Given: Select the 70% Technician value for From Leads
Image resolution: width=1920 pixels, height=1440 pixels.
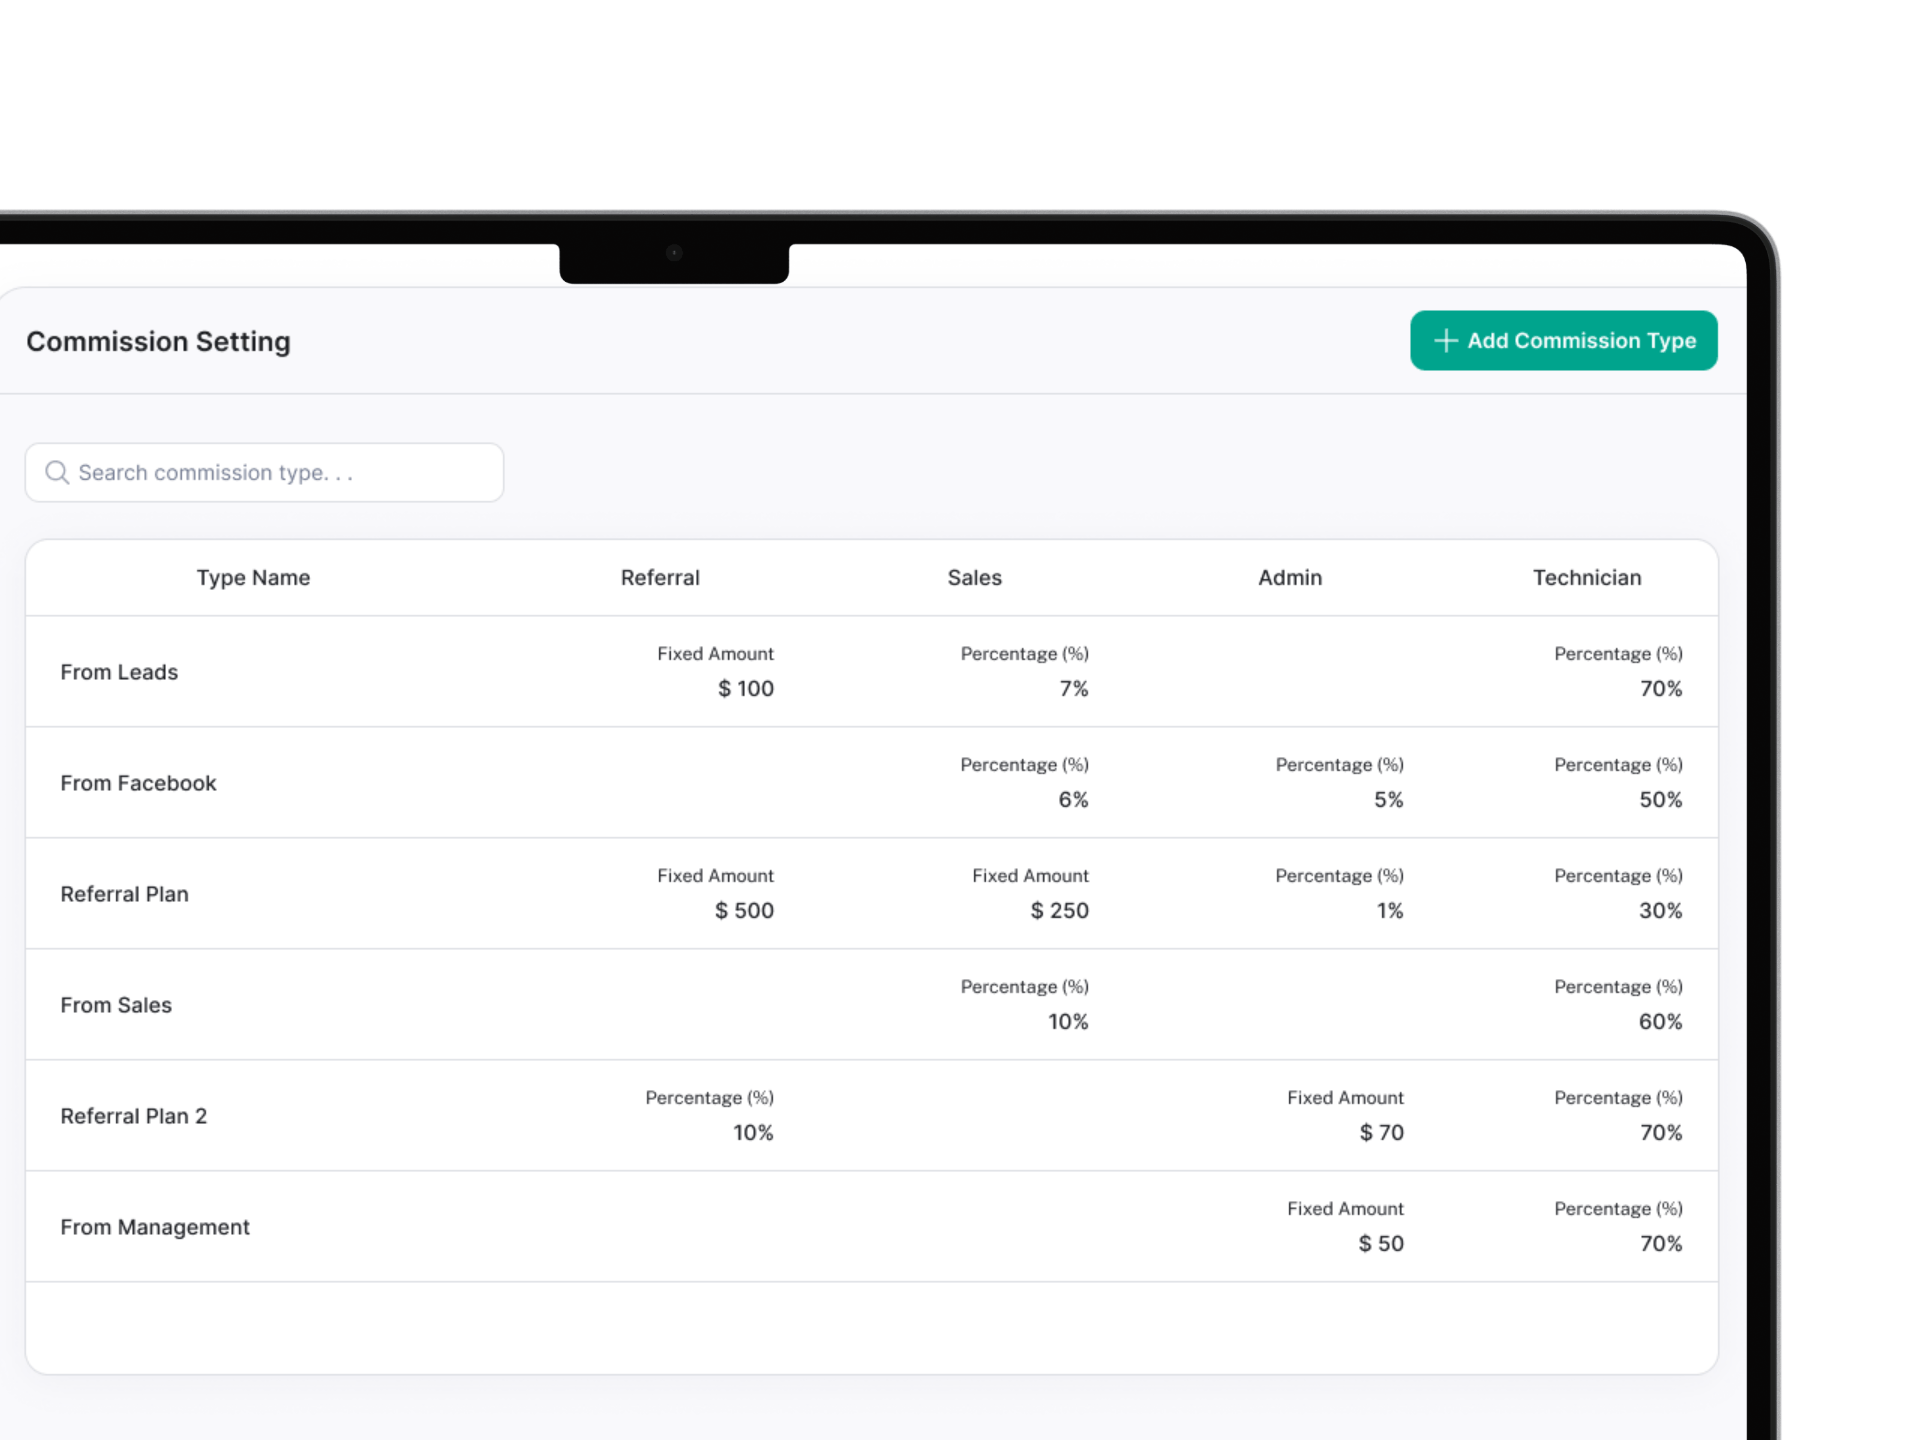Looking at the screenshot, I should click(1663, 688).
